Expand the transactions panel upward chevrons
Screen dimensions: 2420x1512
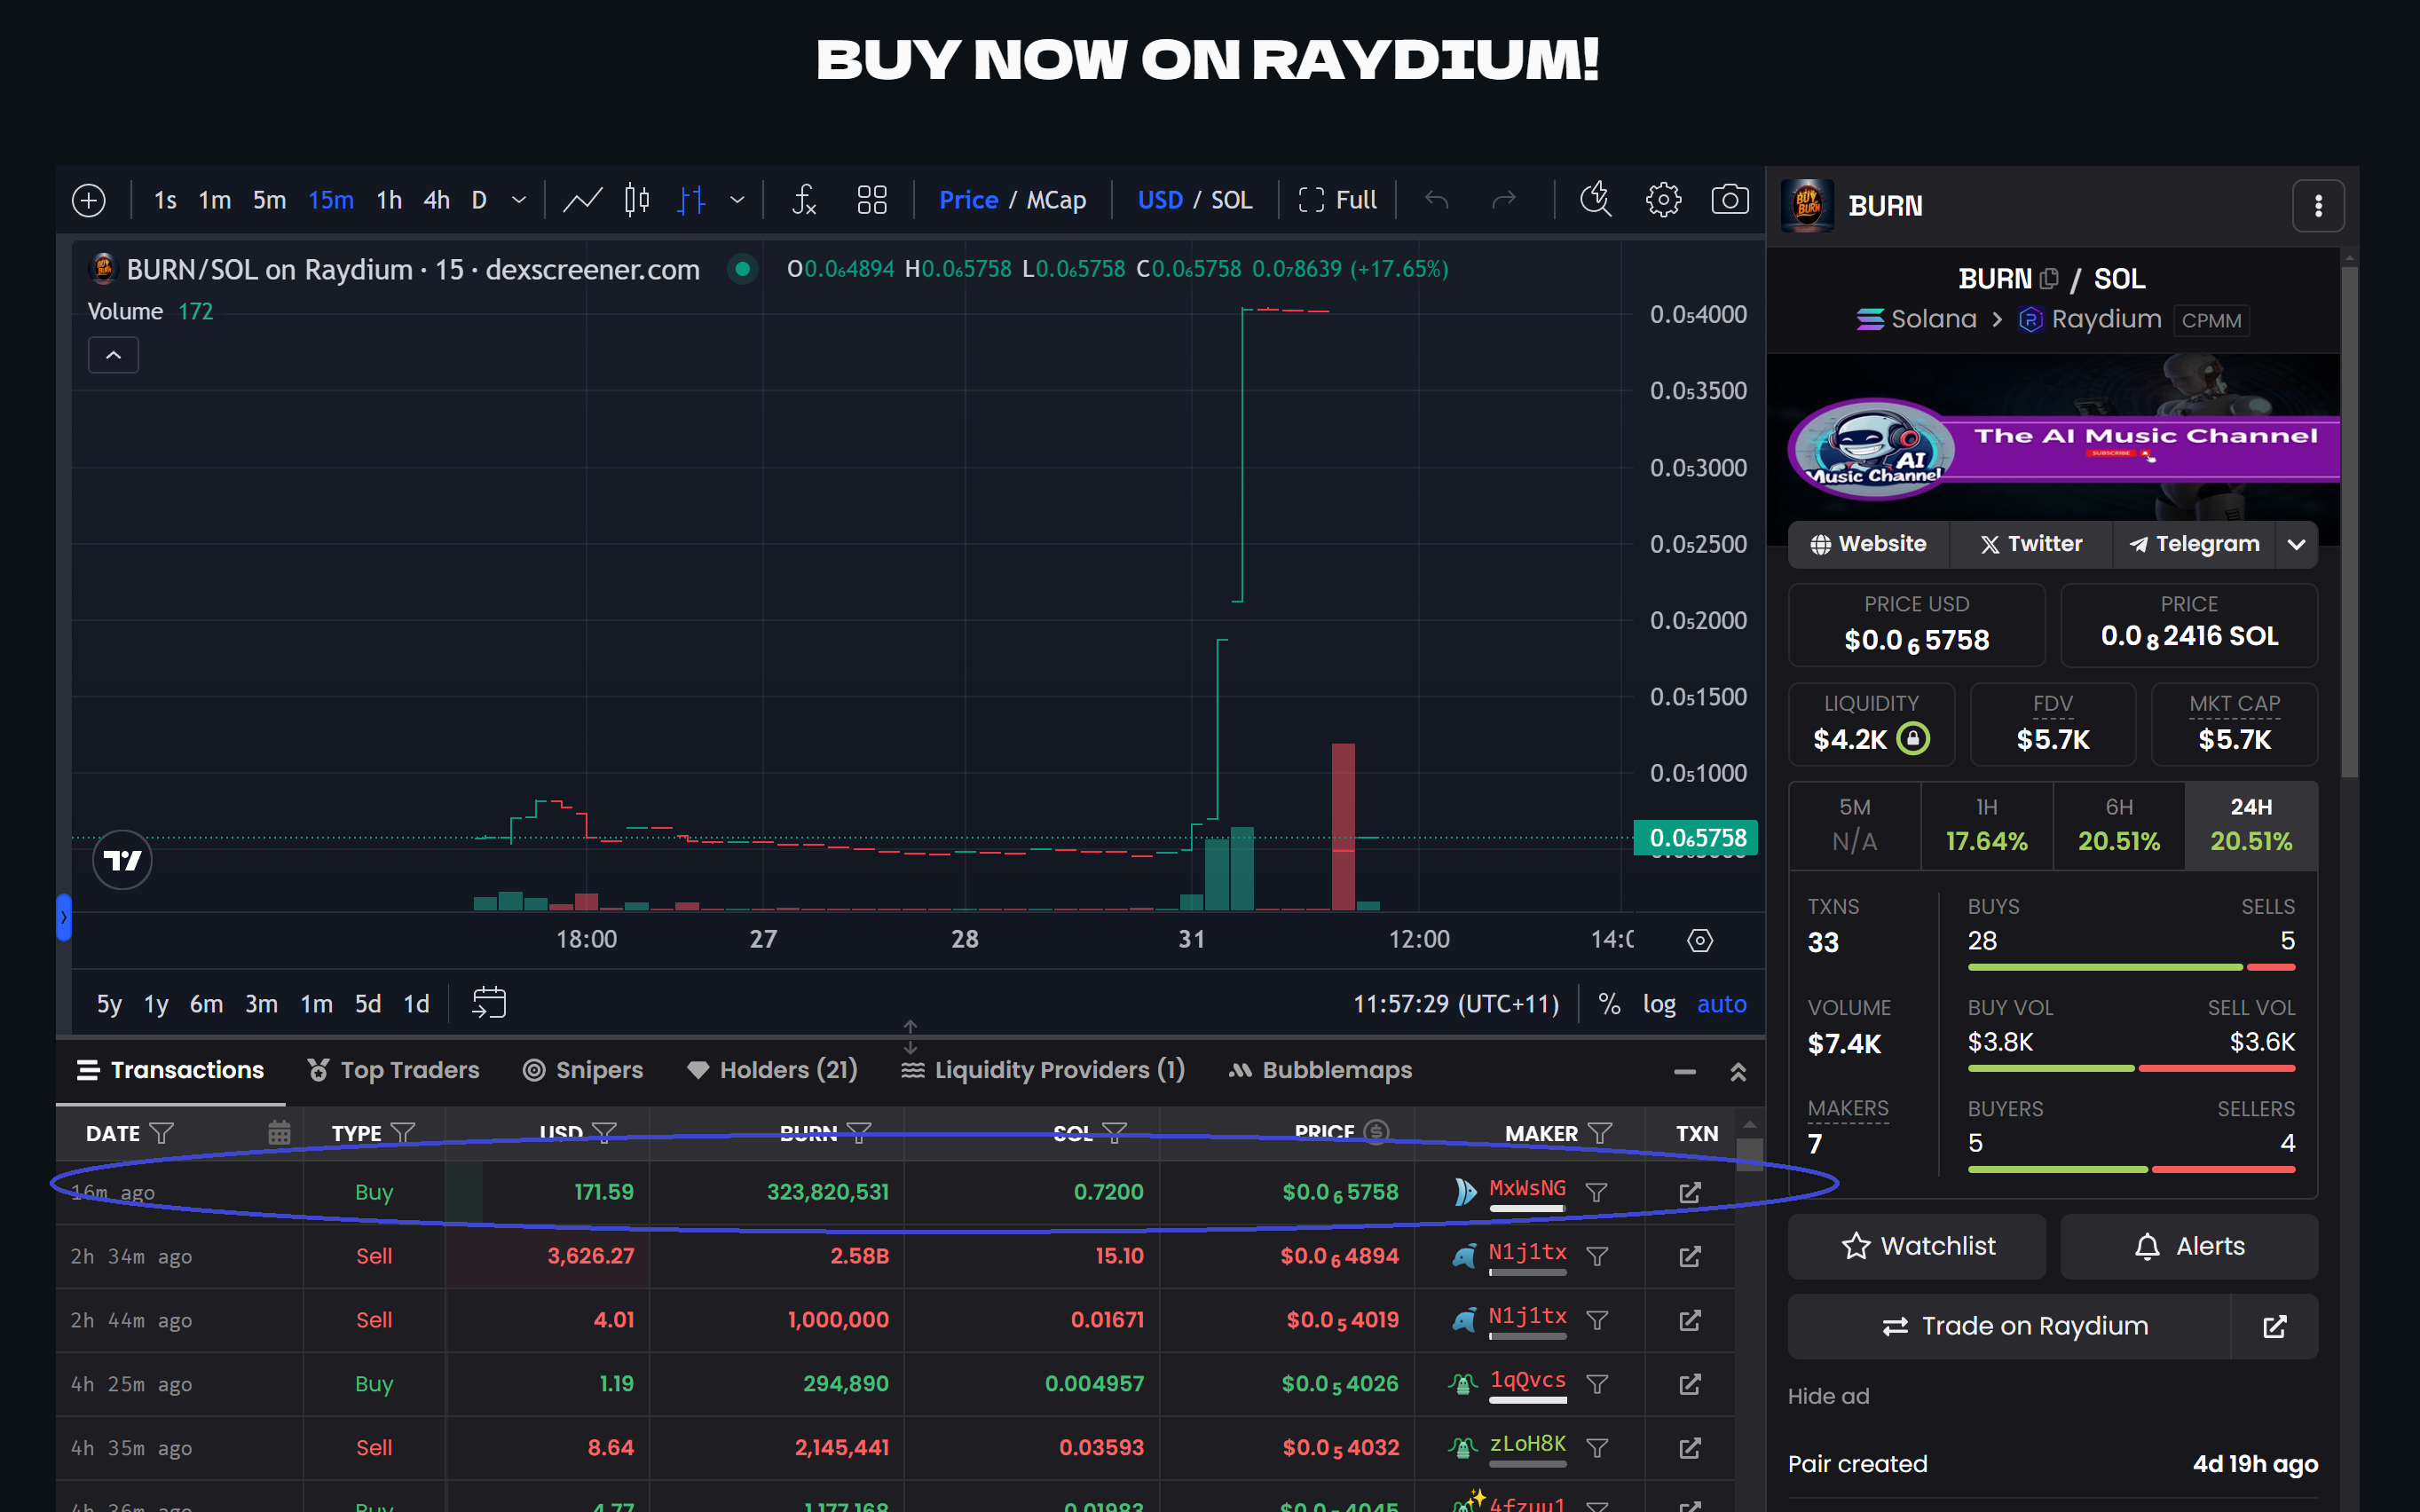1738,1071
